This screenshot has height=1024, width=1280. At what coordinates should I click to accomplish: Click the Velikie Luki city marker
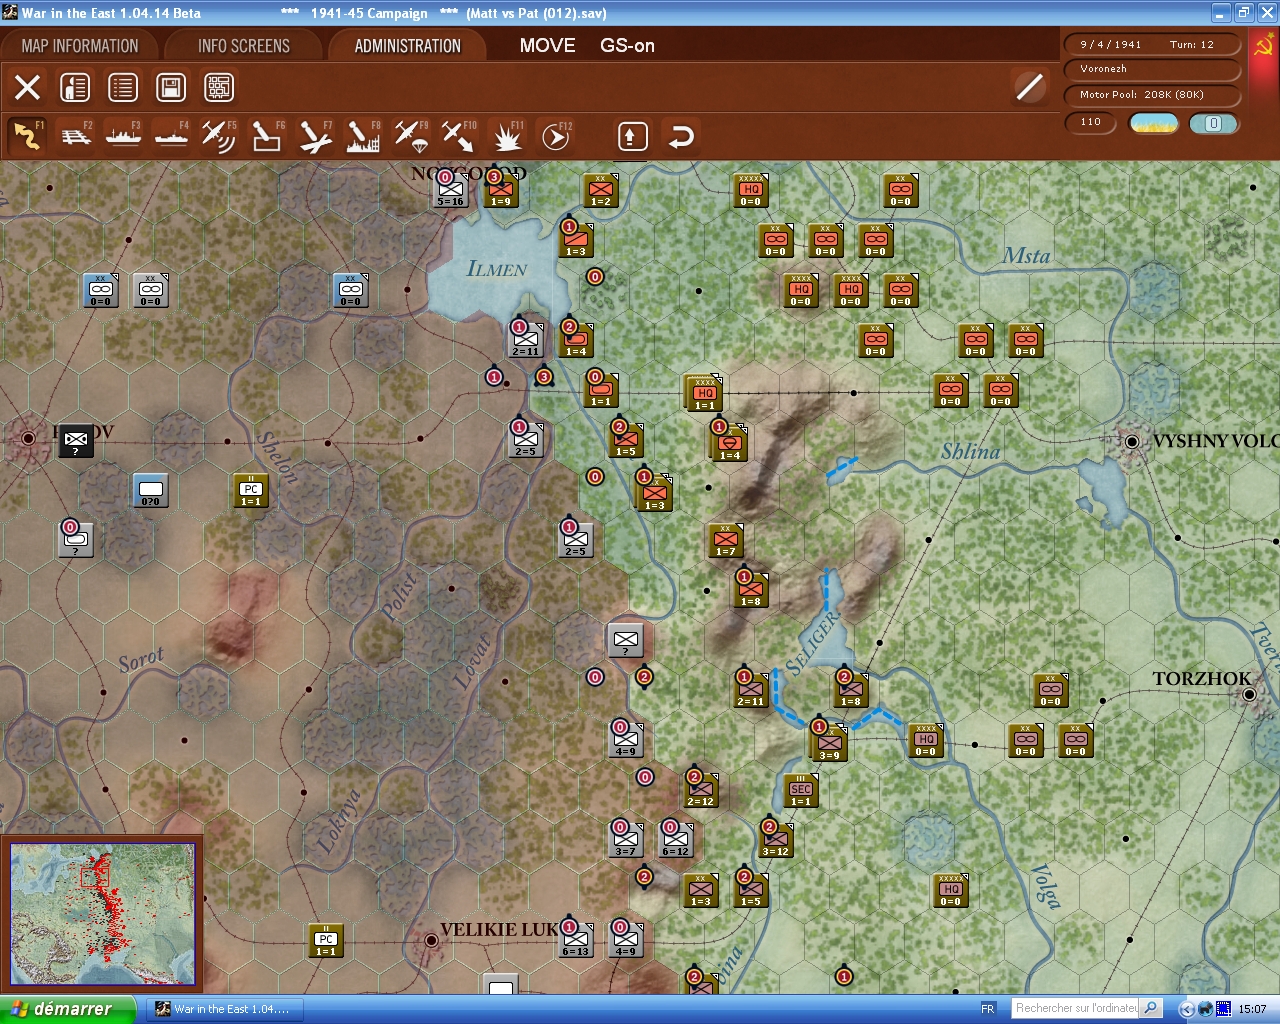431,940
